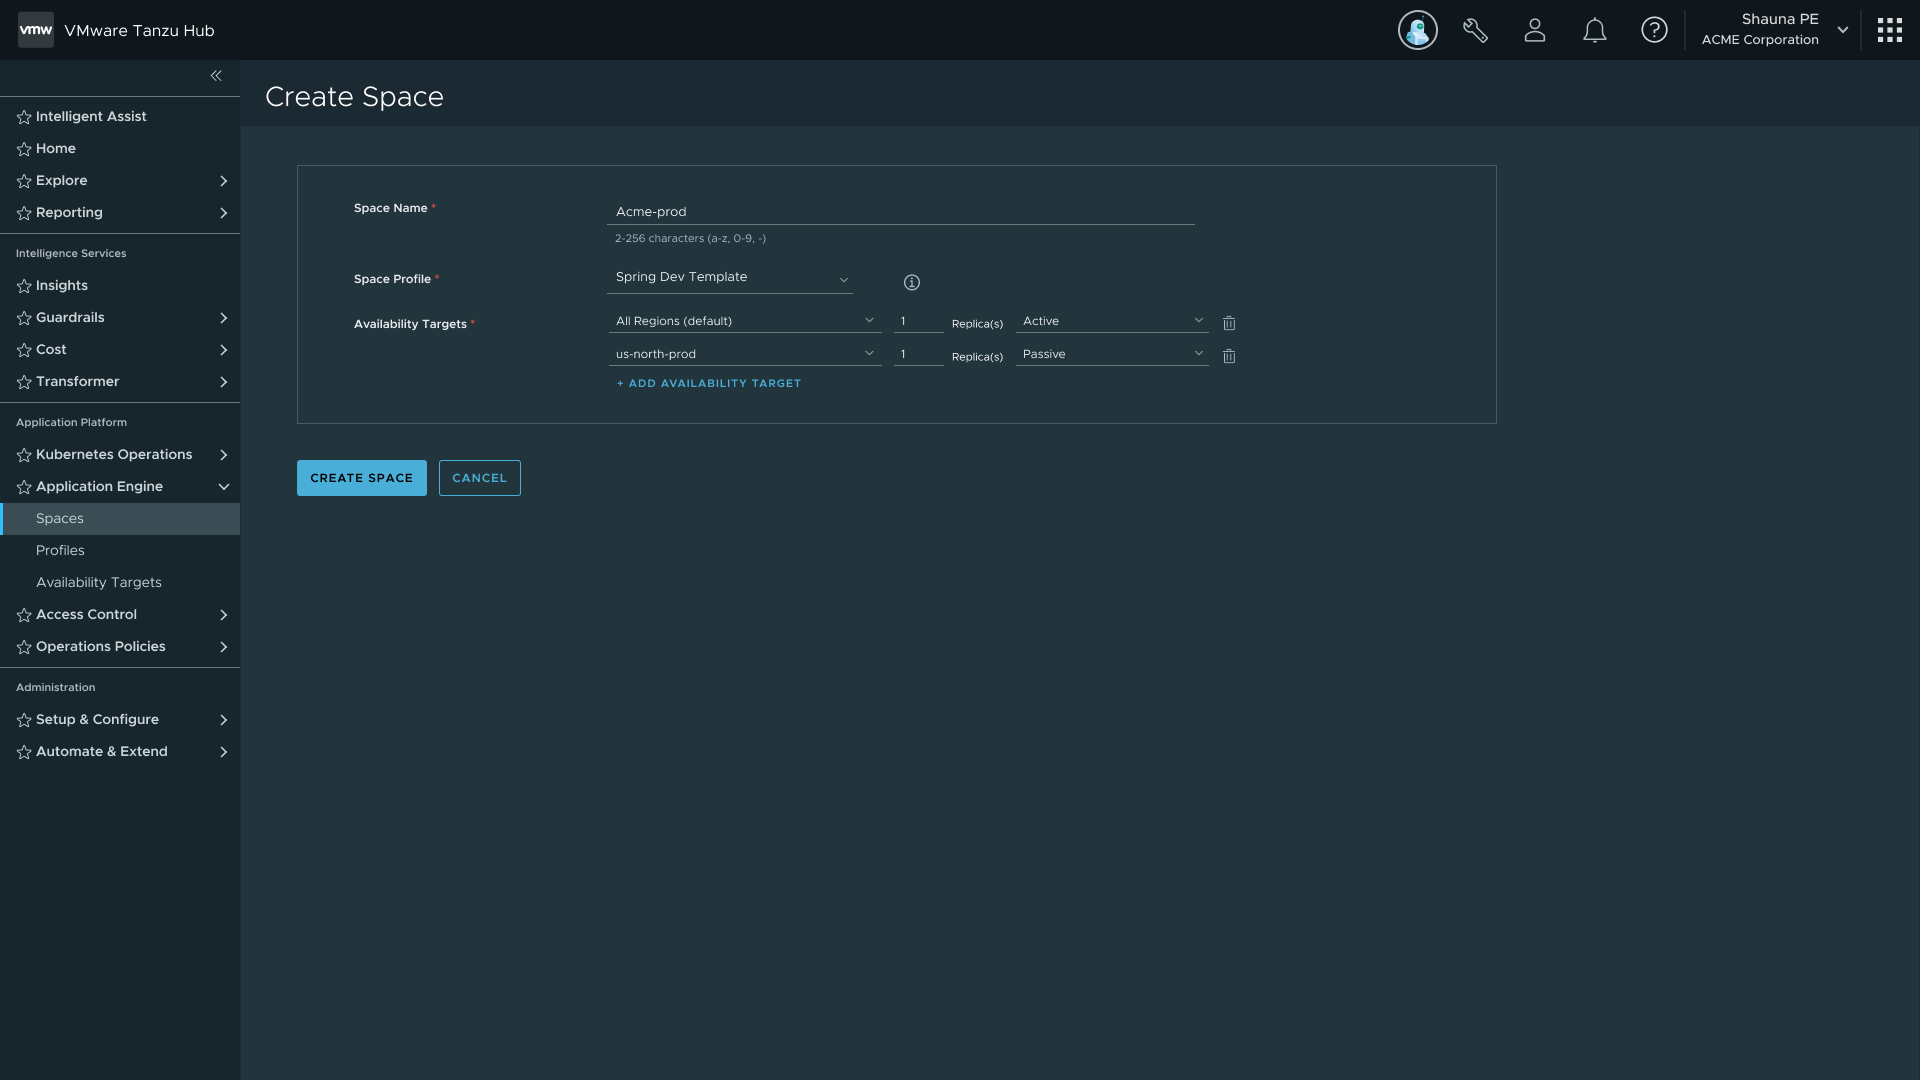Favorite Intelligent Assist with star icon
1920x1080 pixels.
point(24,117)
